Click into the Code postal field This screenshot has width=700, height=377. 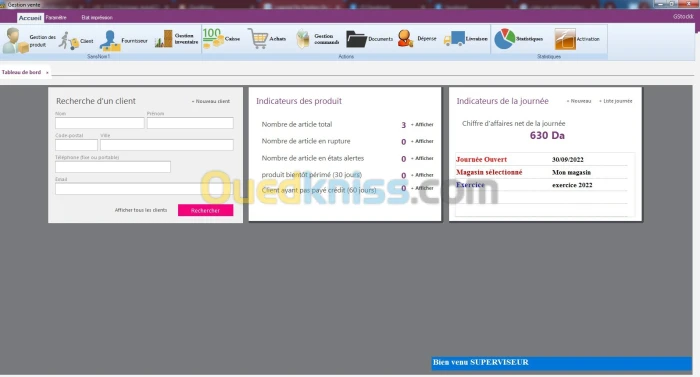click(76, 145)
